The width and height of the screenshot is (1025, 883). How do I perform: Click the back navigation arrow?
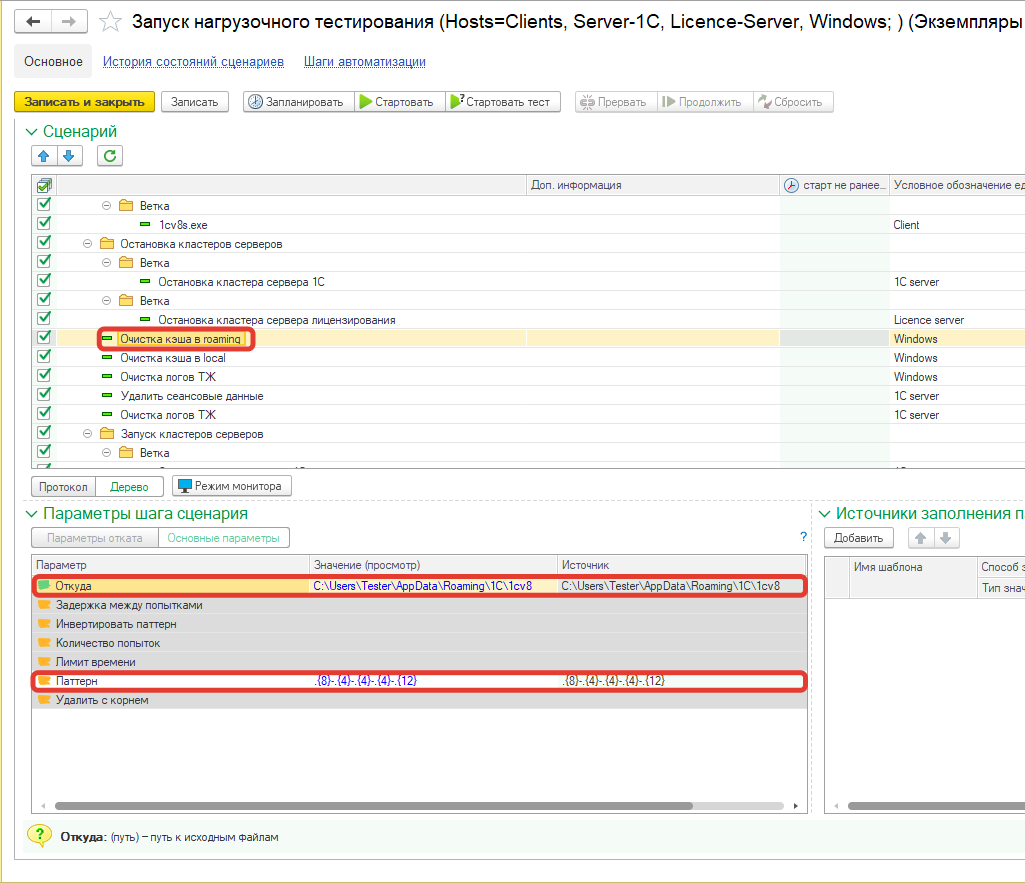(34, 21)
